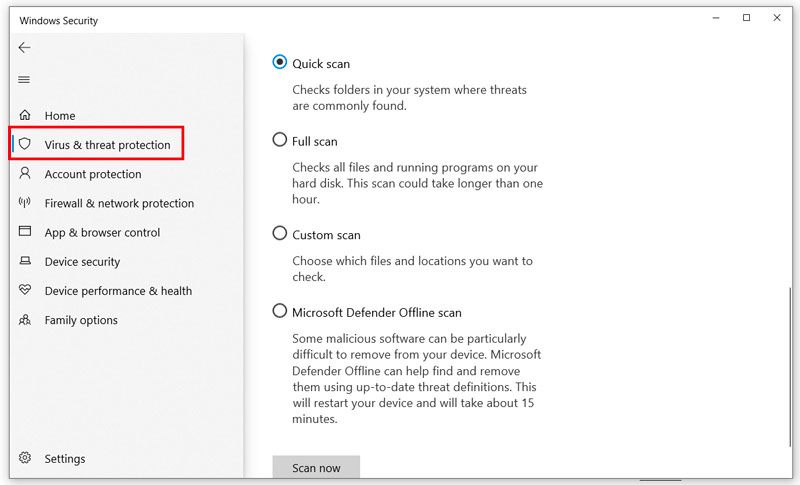Viewport: 800px width, 485px height.
Task: Click the 'Checks all files and running programs' text
Action: click(x=417, y=183)
